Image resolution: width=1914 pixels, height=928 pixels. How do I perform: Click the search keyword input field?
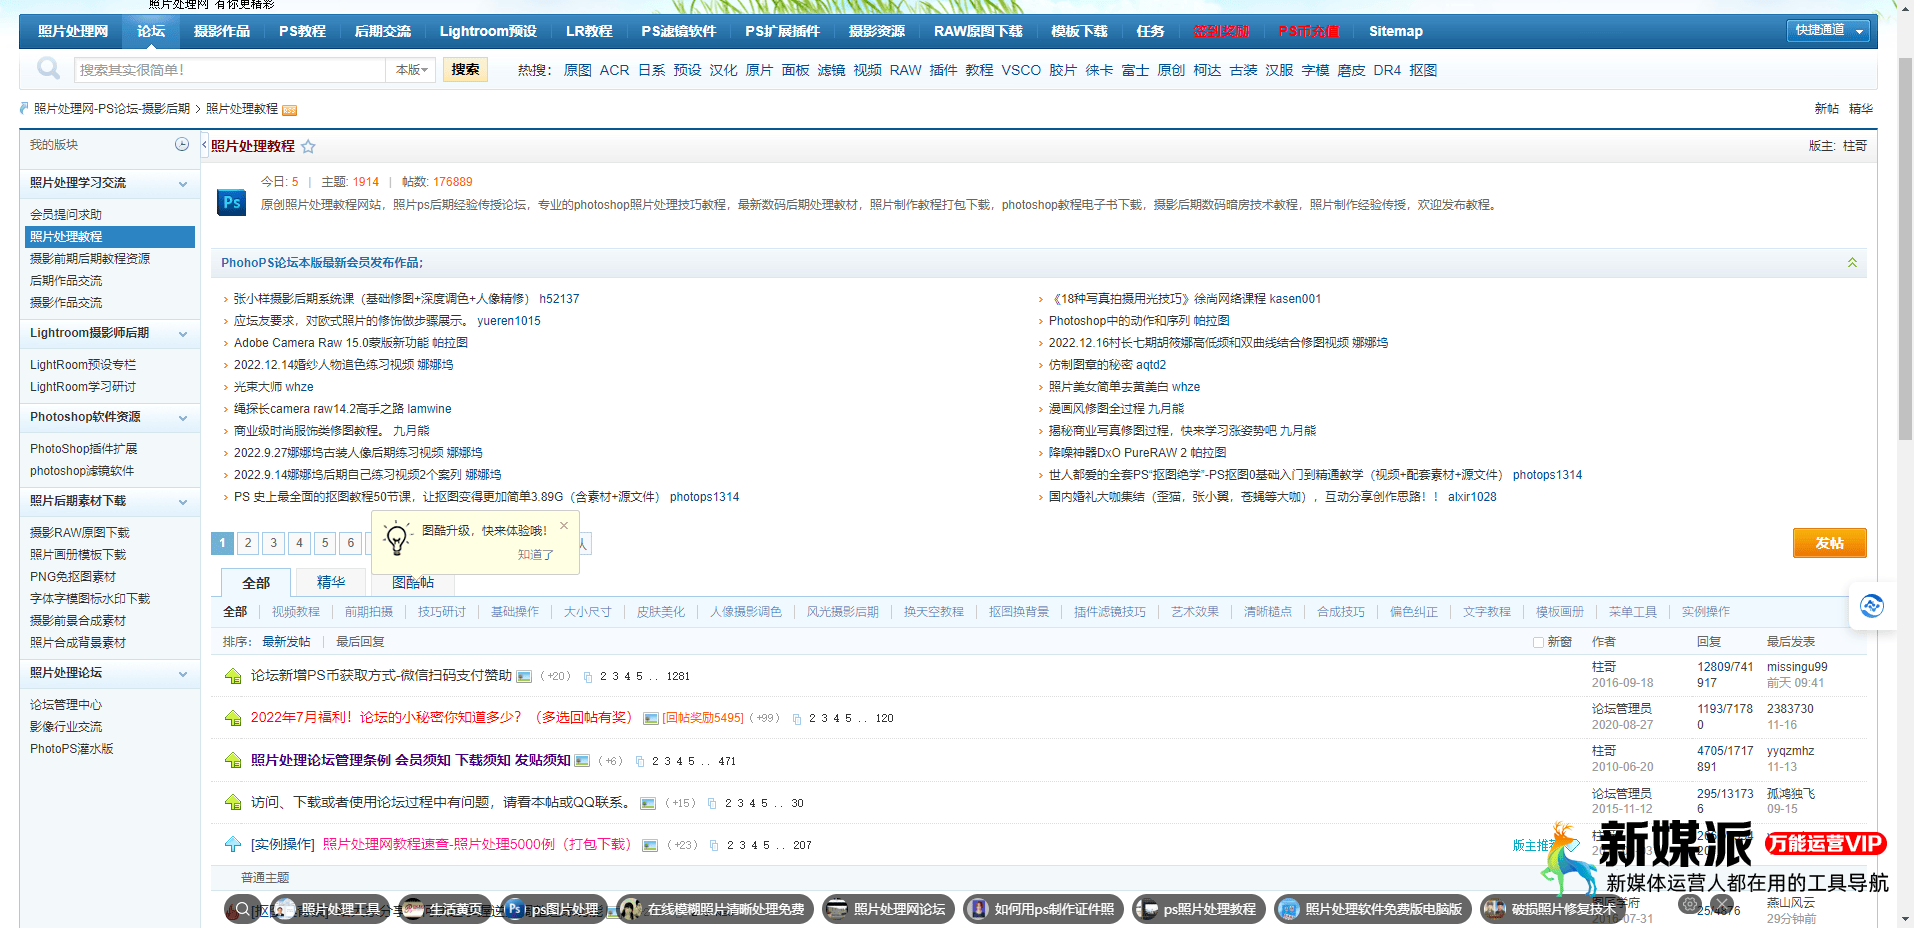(230, 70)
